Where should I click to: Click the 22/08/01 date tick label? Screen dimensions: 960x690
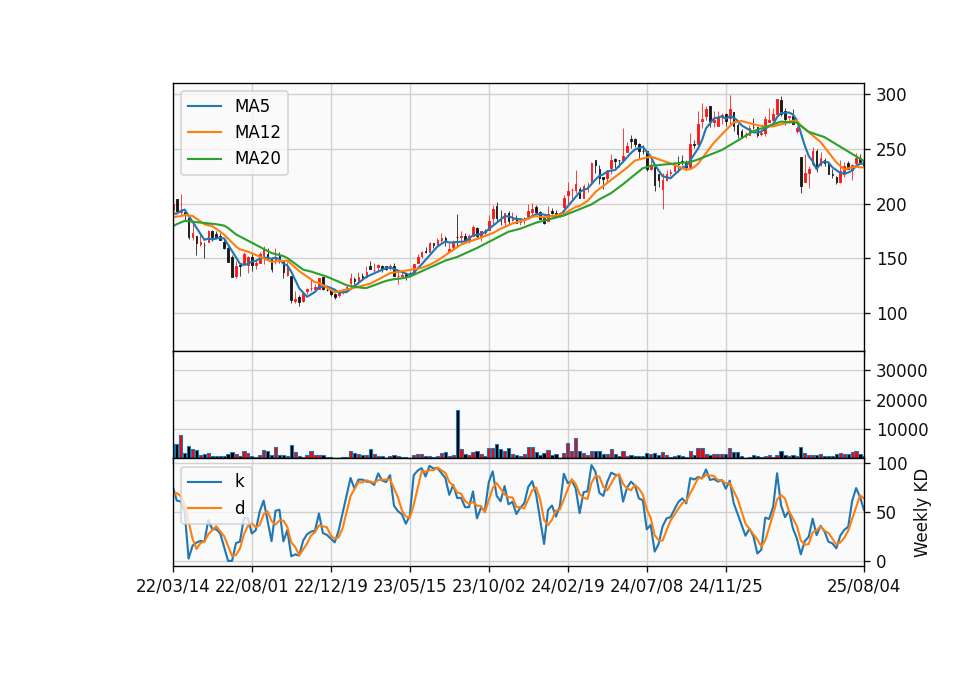pyautogui.click(x=252, y=586)
